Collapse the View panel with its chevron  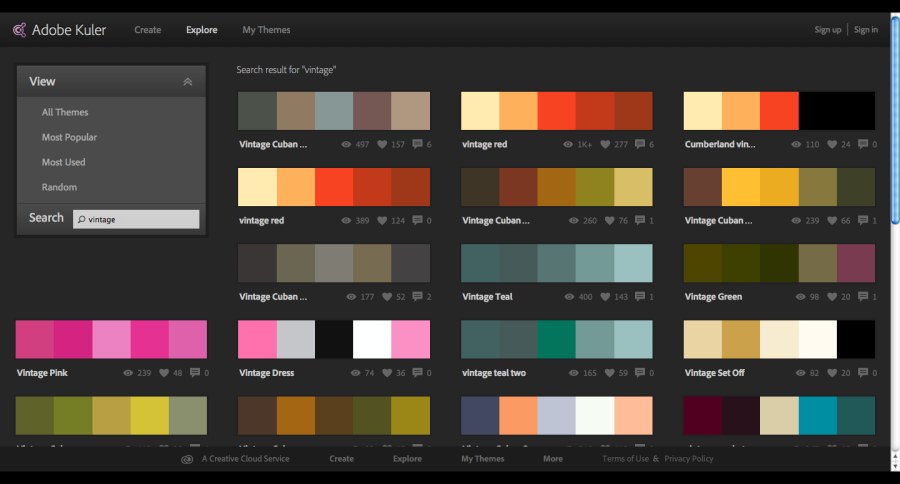point(187,82)
